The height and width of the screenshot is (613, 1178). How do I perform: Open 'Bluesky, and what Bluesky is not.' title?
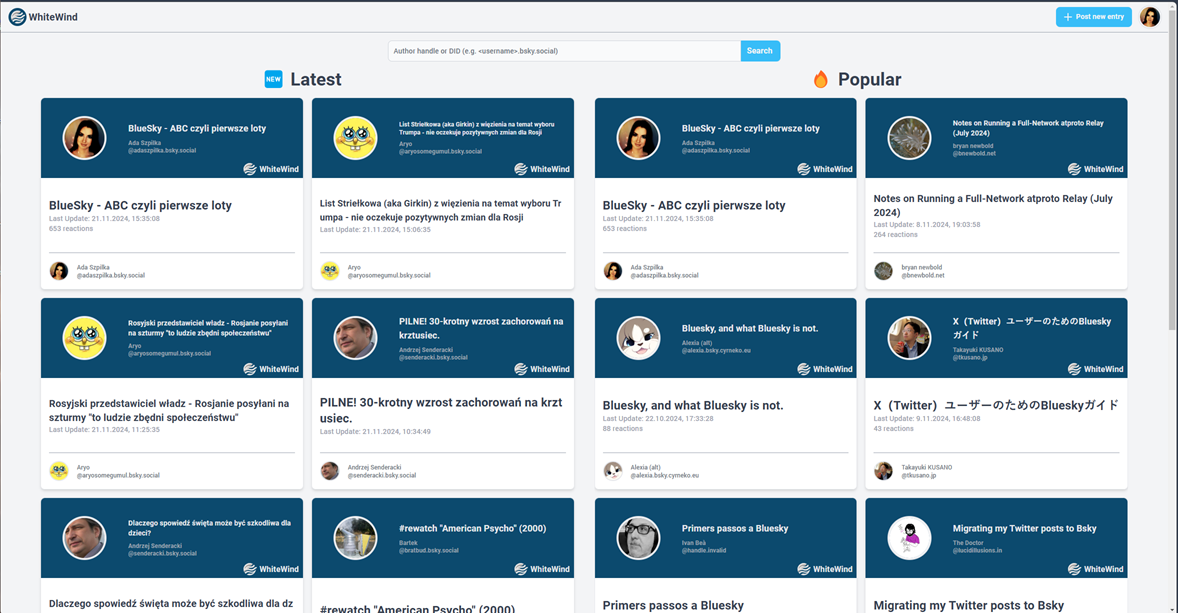(693, 406)
